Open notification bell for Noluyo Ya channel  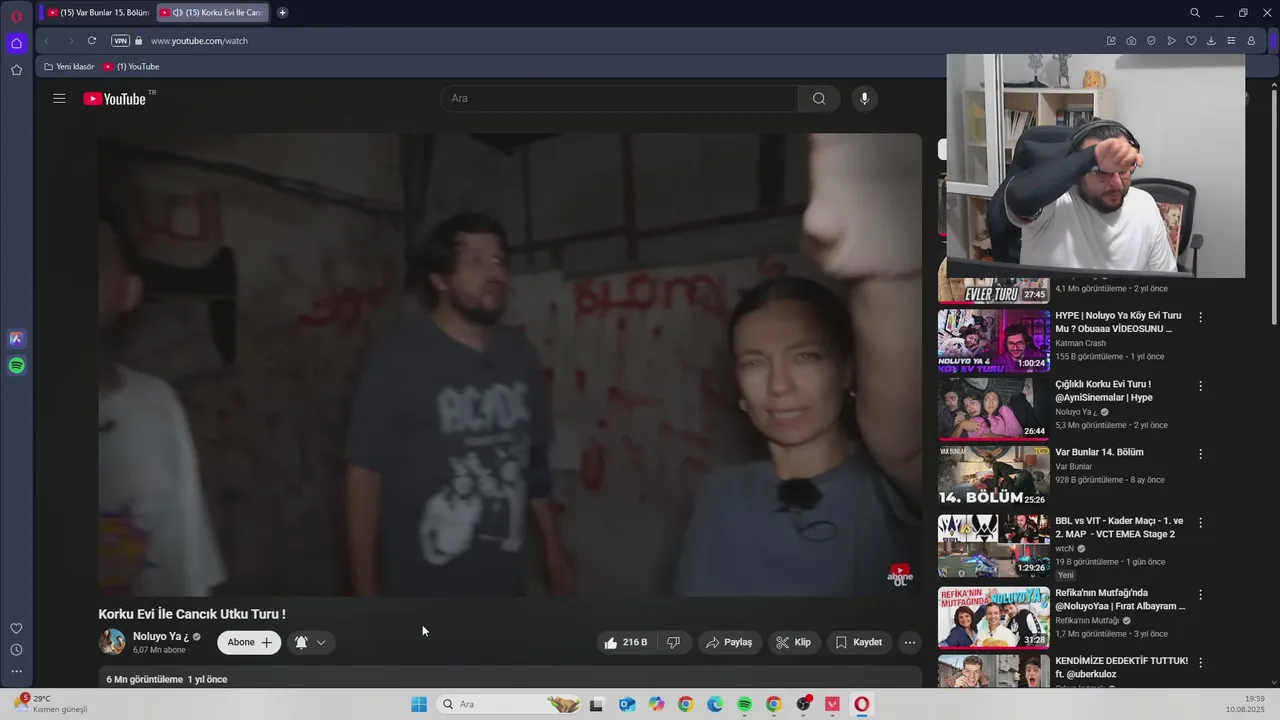tap(301, 642)
